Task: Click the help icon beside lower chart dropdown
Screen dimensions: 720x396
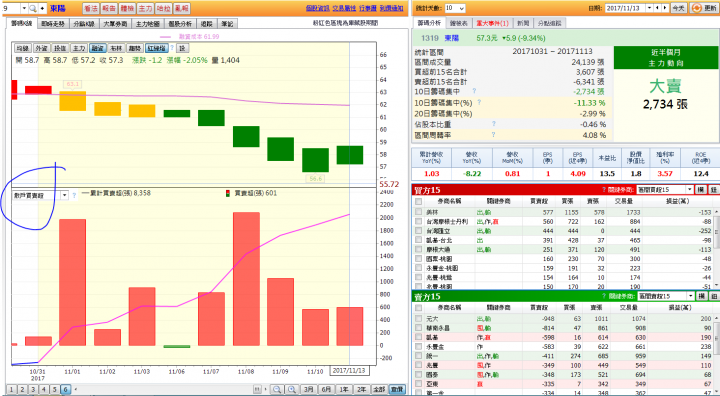Action: point(74,195)
